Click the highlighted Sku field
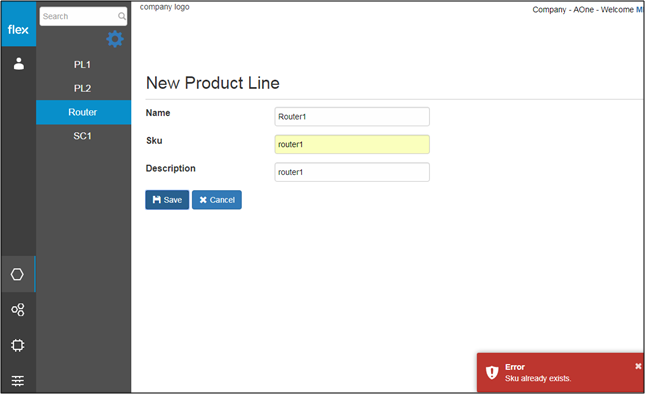Viewport: 645px width, 394px height. pos(352,144)
